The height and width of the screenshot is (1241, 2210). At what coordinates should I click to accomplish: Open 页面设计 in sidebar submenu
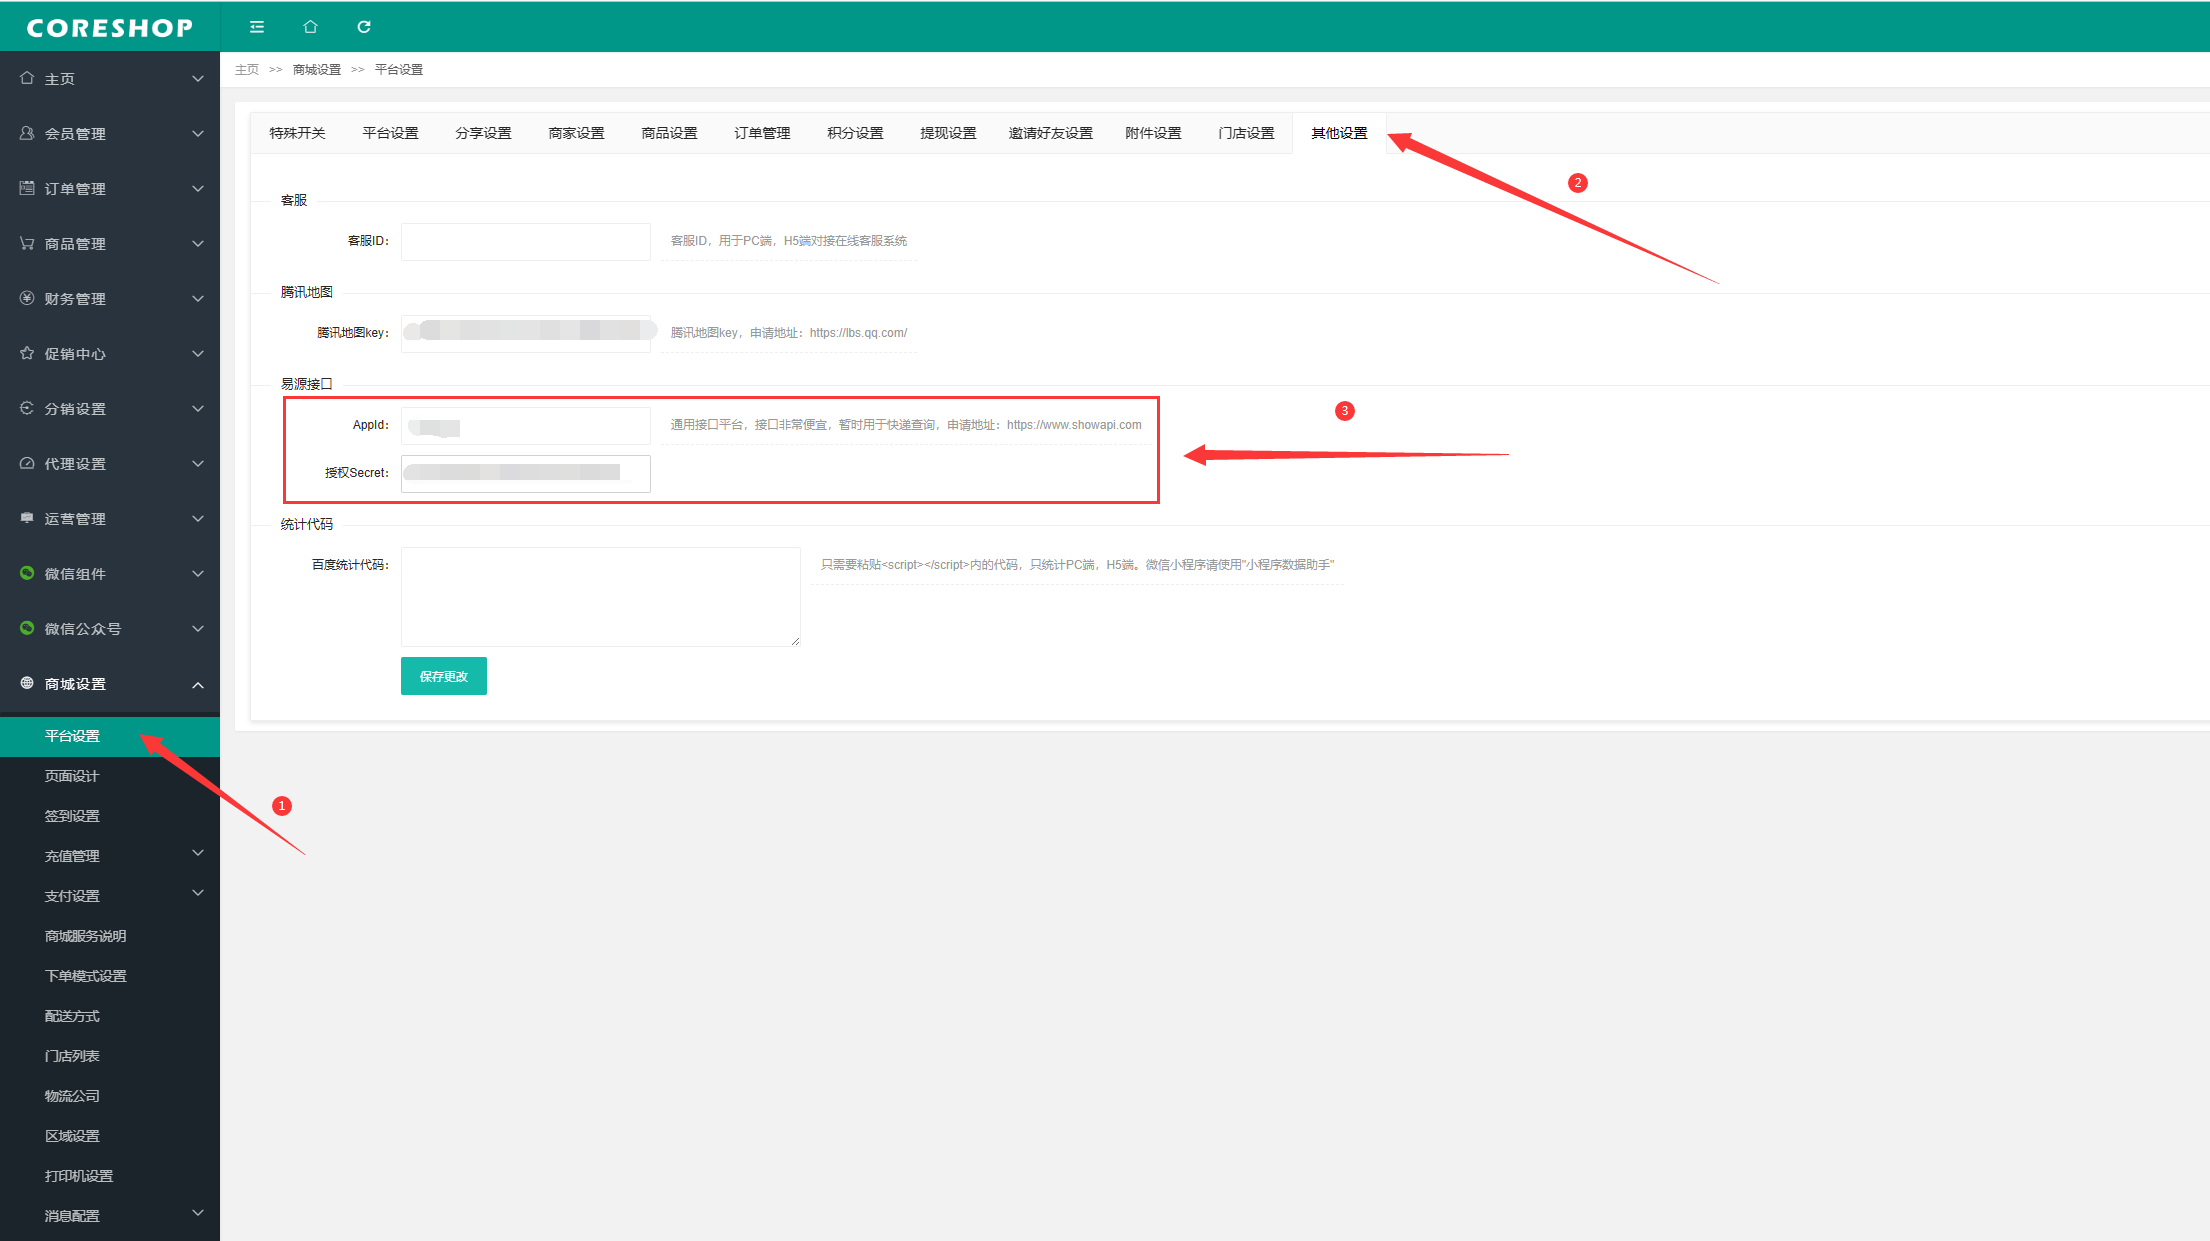pos(72,776)
